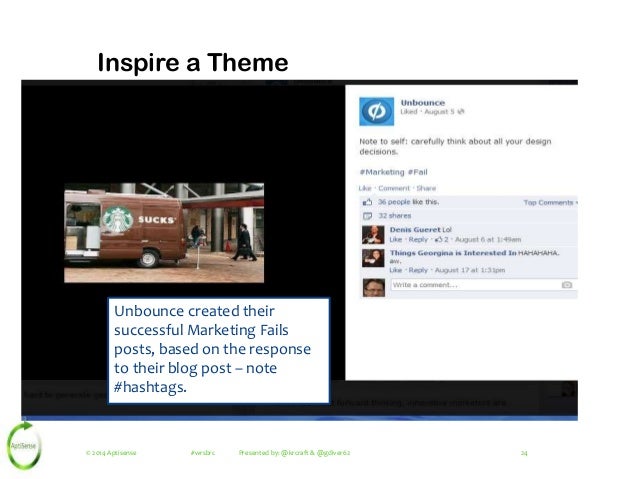Click the camera attach-photo icon
638x479 pixels.
[567, 285]
